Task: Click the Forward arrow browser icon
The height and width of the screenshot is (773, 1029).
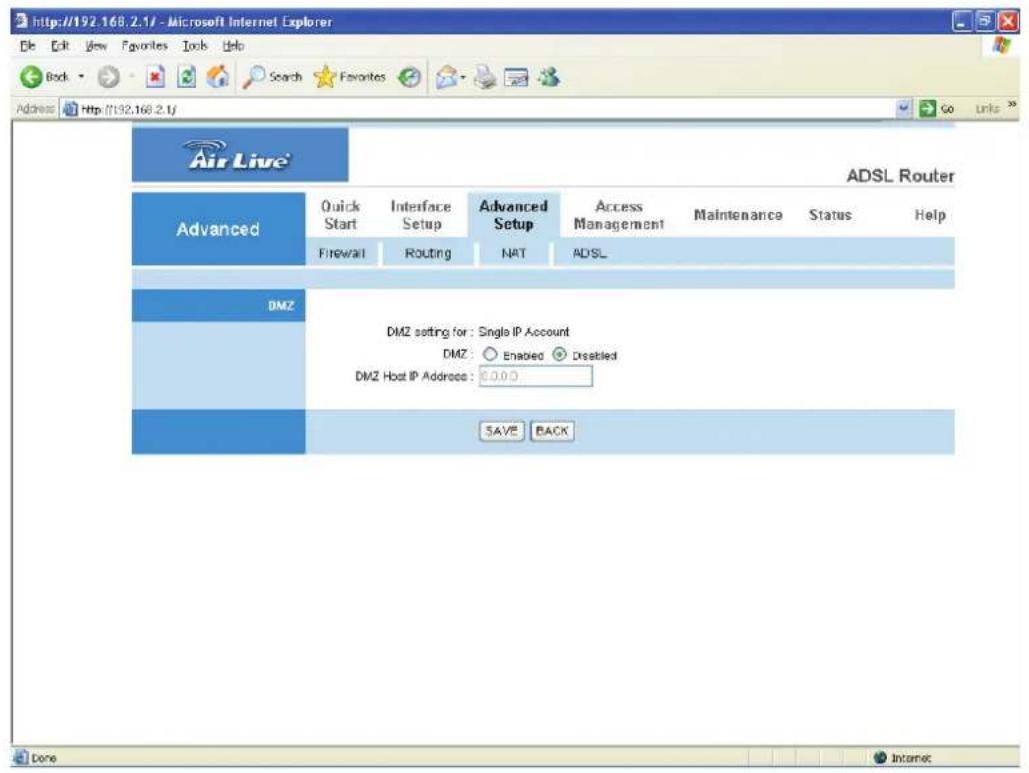Action: tap(108, 77)
